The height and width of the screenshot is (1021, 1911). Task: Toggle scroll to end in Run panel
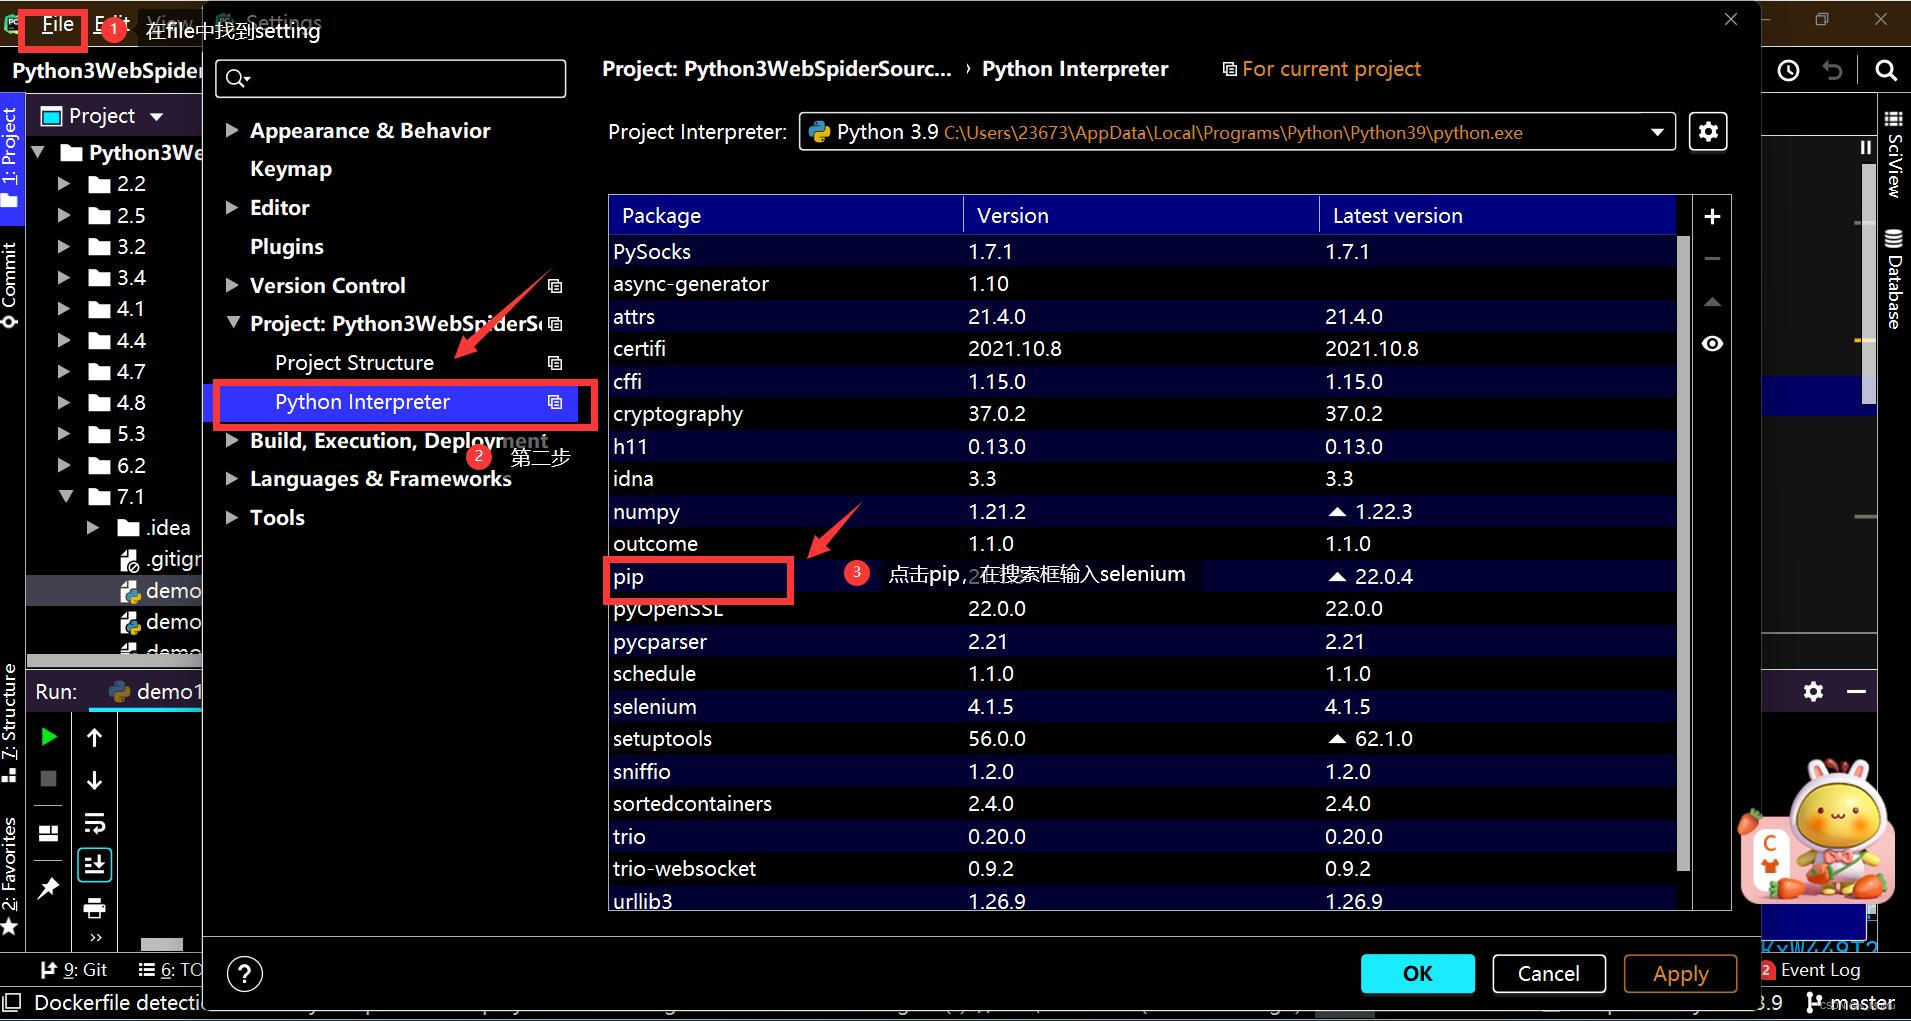pos(94,865)
